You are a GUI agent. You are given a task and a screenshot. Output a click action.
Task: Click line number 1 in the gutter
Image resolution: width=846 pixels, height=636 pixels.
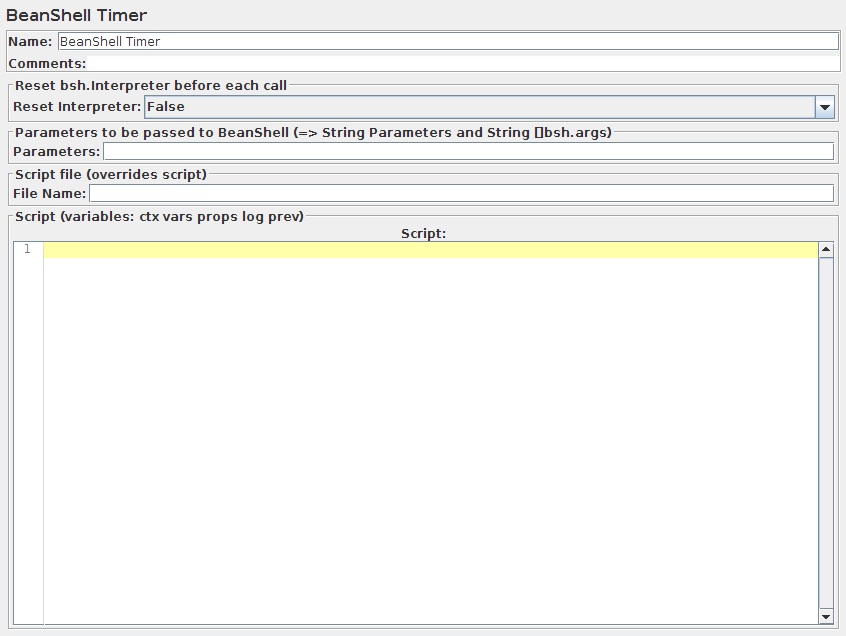point(28,250)
